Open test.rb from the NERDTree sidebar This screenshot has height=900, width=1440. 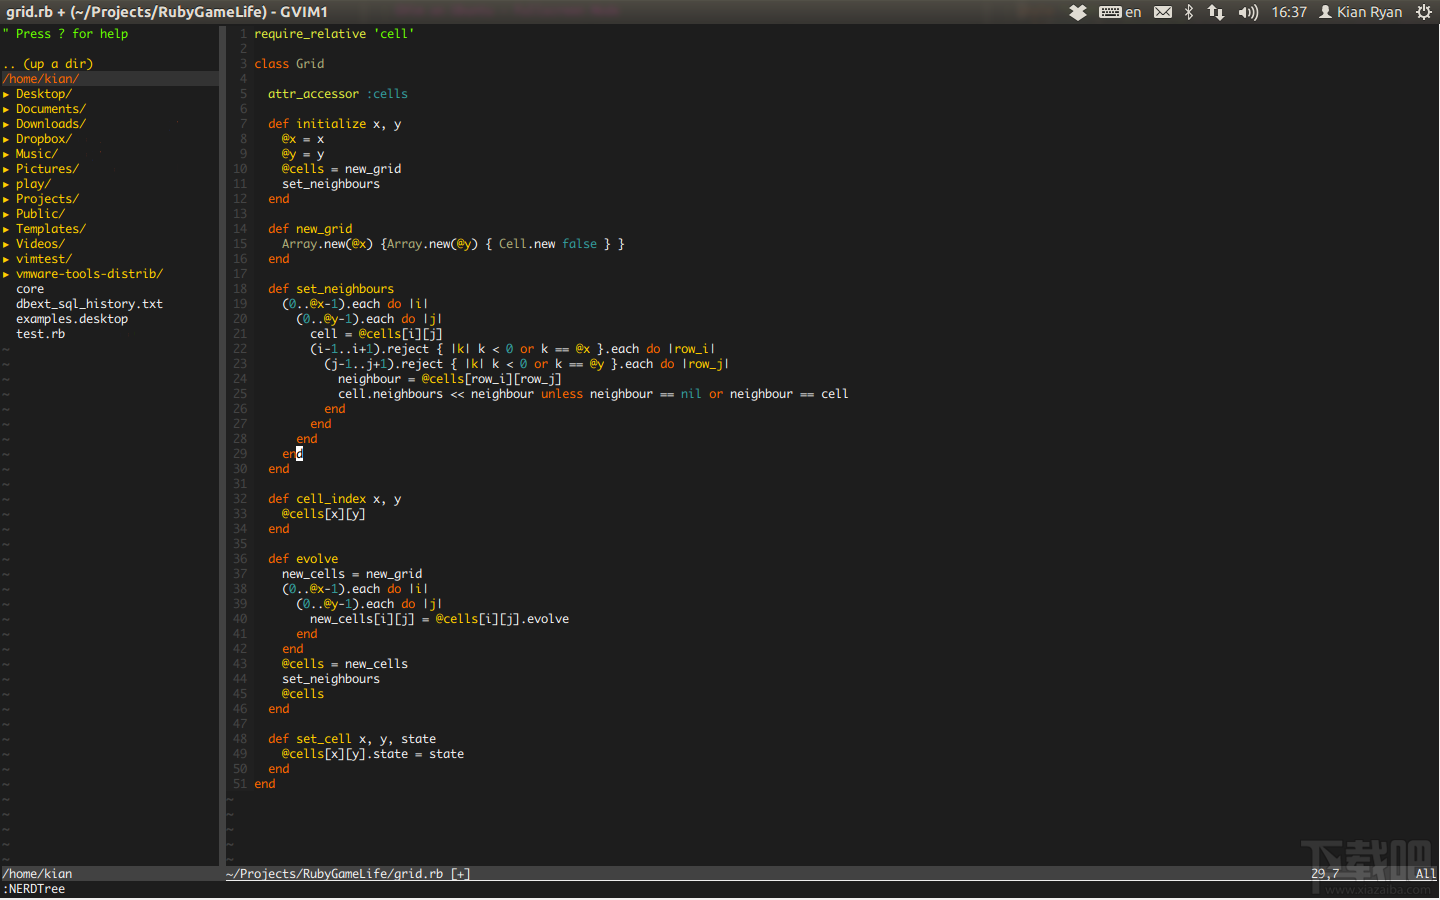(x=39, y=333)
